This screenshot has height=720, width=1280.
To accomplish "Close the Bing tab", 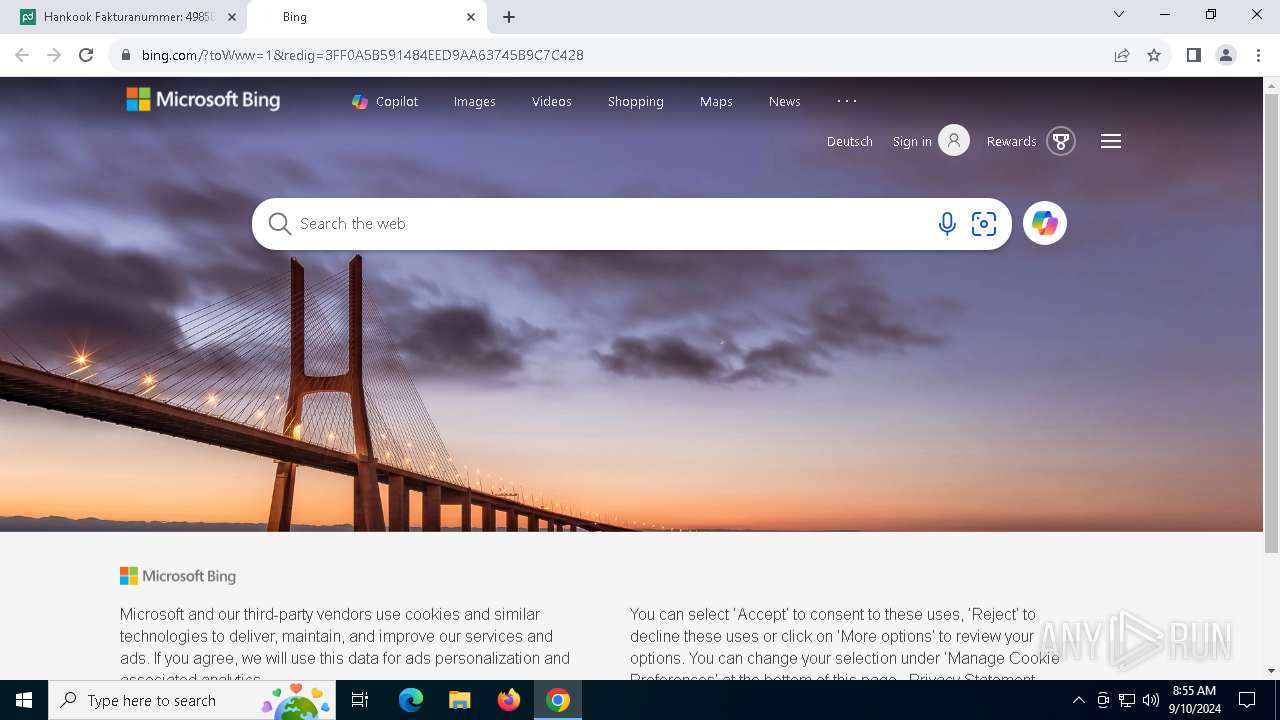I will click(x=471, y=17).
